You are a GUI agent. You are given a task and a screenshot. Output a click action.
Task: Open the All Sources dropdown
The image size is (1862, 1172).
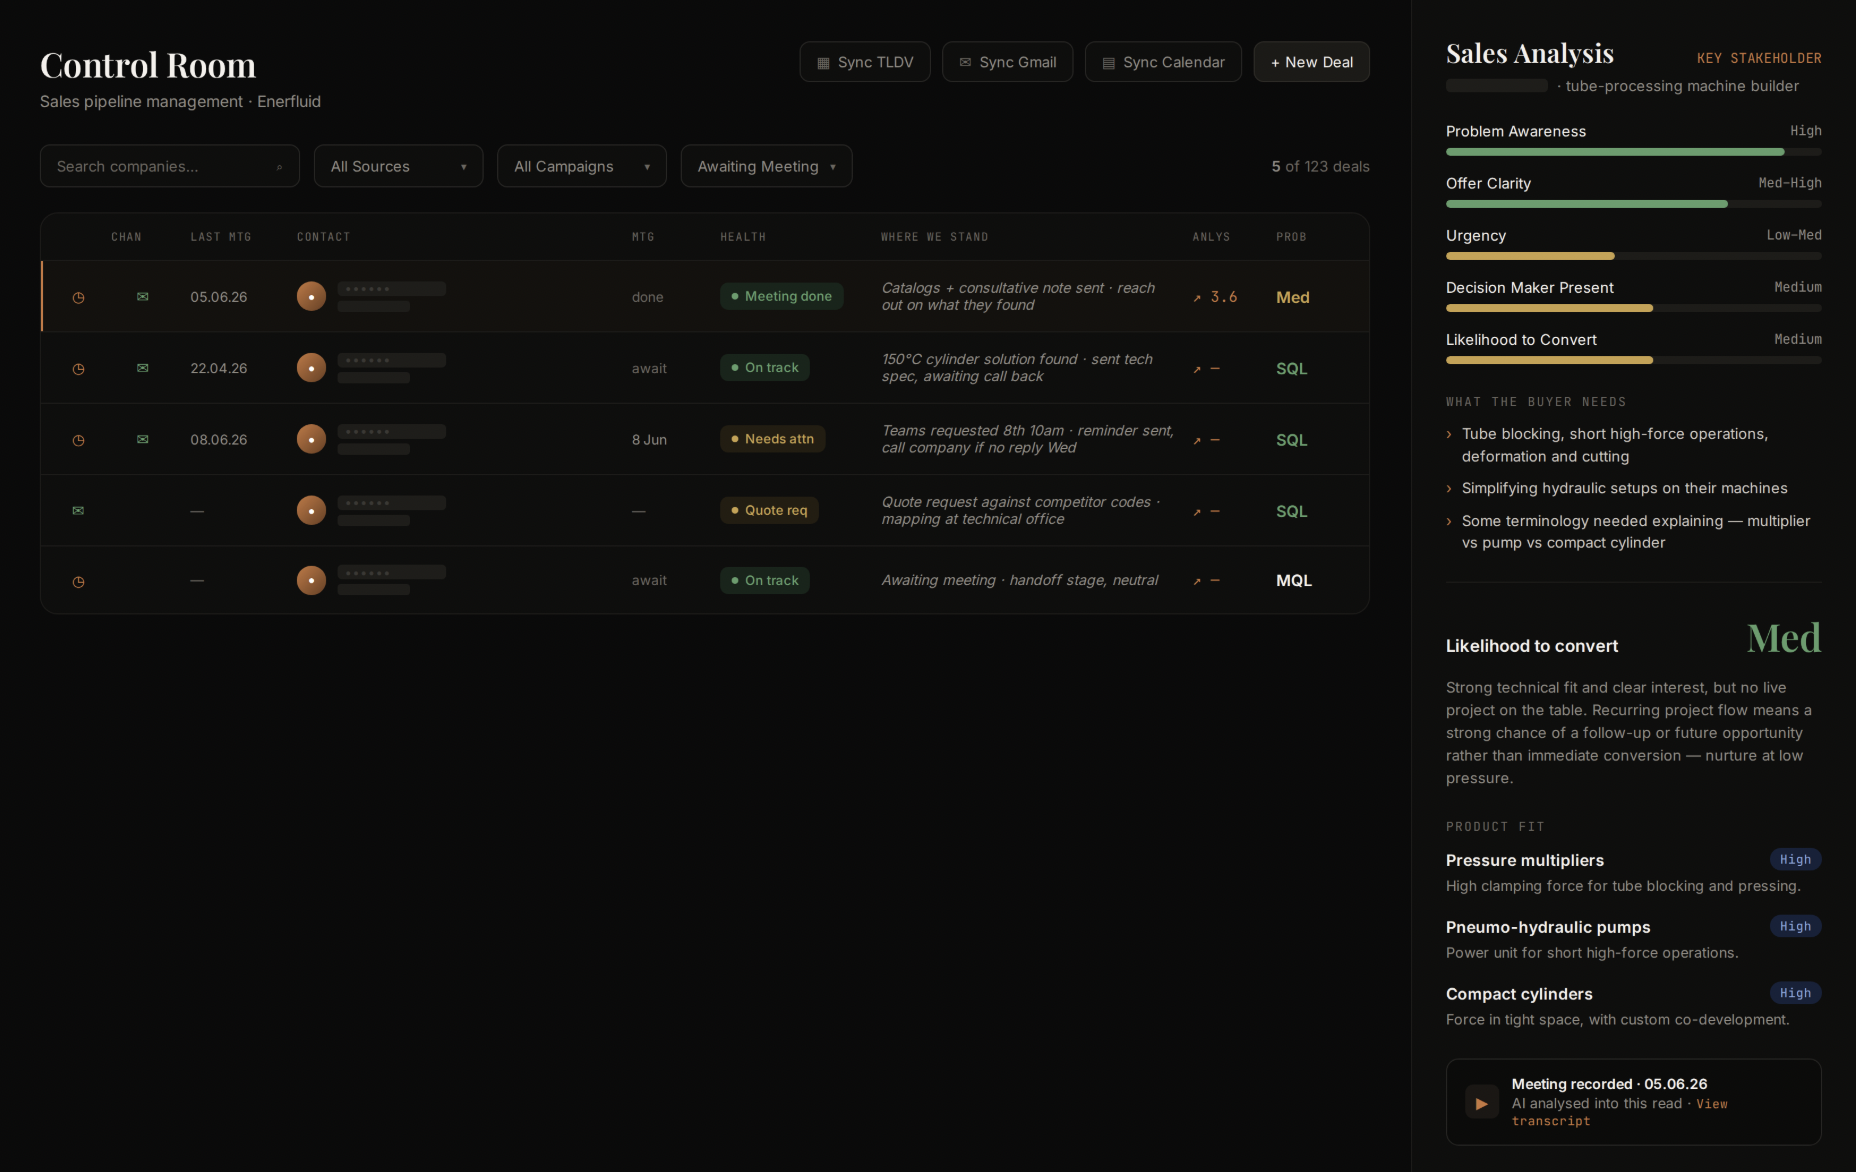(x=398, y=166)
